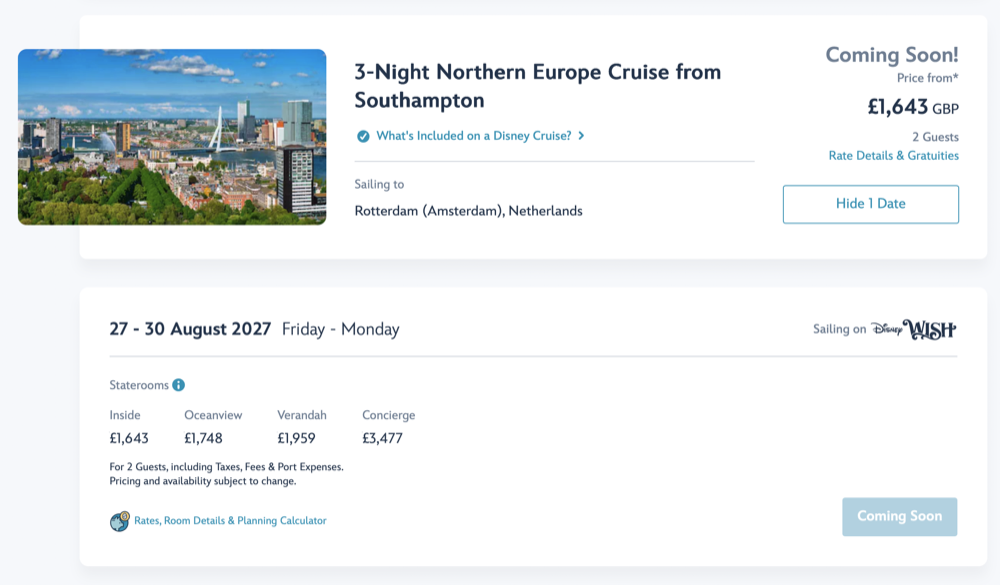This screenshot has height=585, width=1000.
Task: Open Rate Details & Gratuities link
Action: click(x=893, y=156)
